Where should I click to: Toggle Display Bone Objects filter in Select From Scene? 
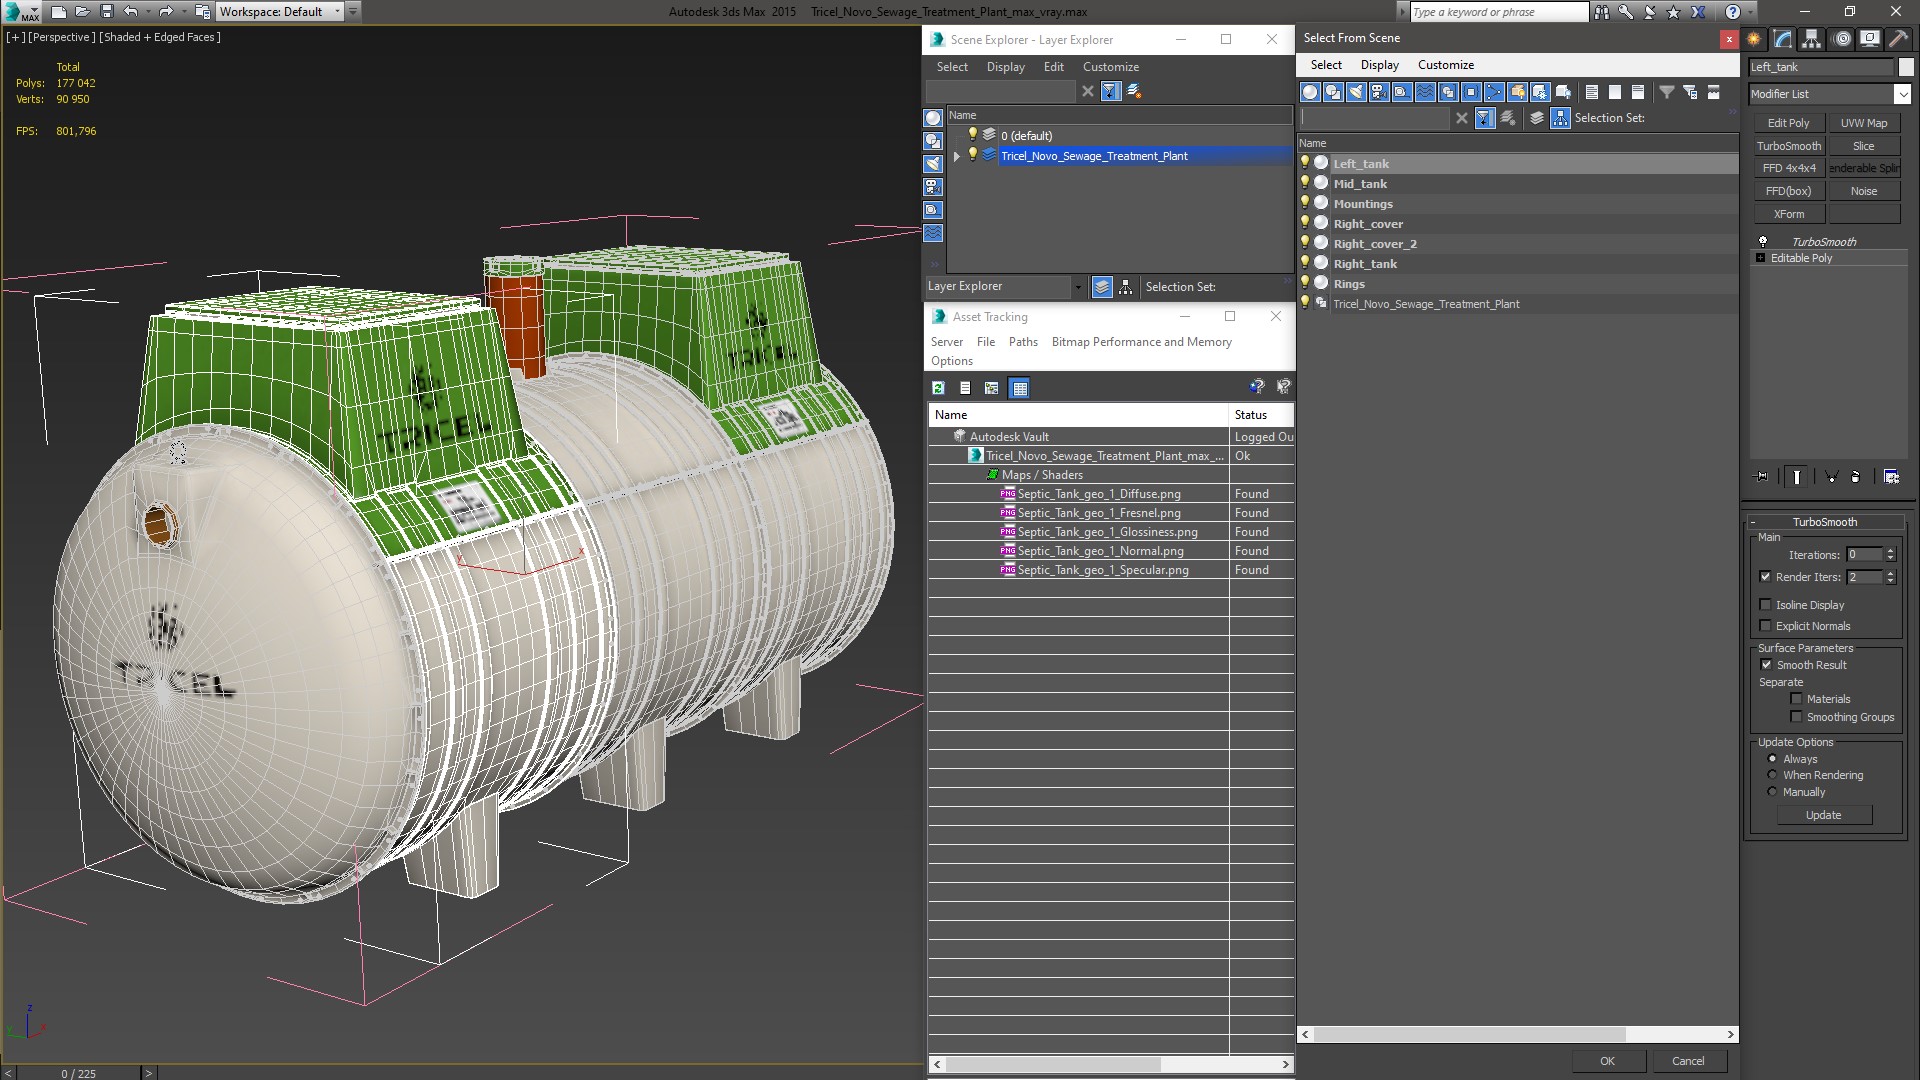[x=1494, y=92]
